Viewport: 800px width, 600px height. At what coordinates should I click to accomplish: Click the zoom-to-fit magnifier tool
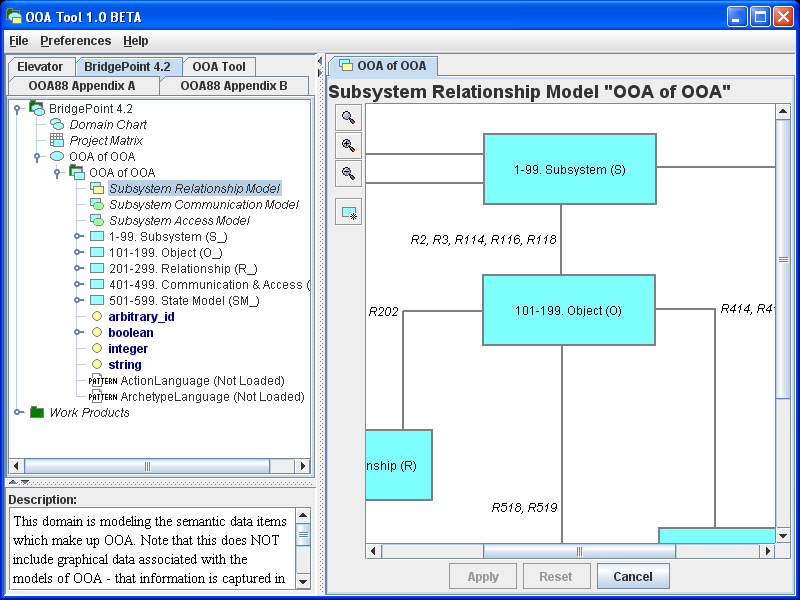348,117
